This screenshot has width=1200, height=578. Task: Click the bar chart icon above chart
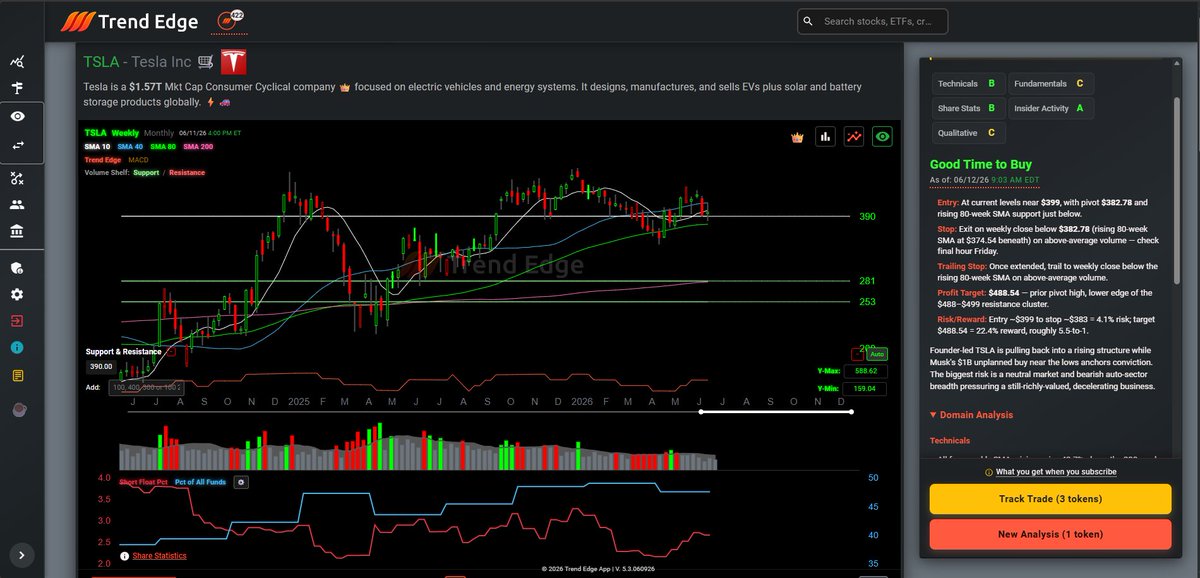pyautogui.click(x=826, y=137)
